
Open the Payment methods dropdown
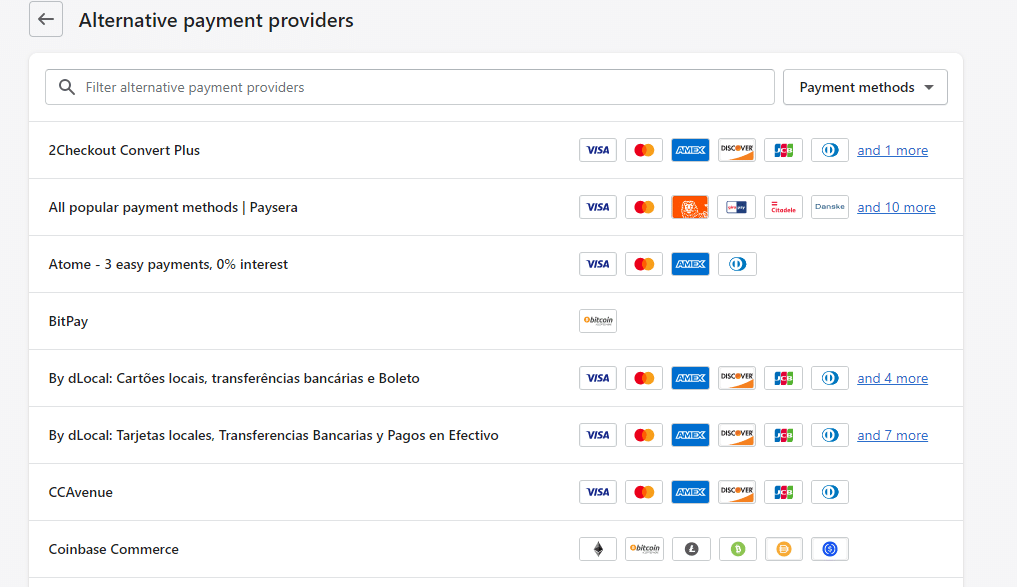point(865,87)
